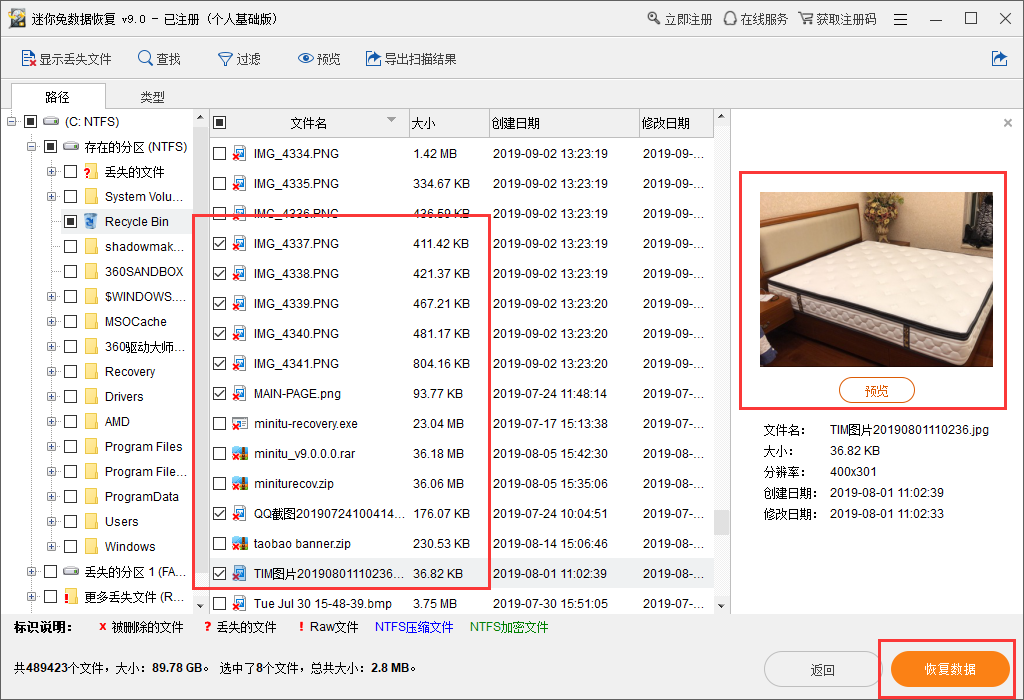Sort by the file name (文件名) column header
This screenshot has width=1024, height=700.
point(308,123)
